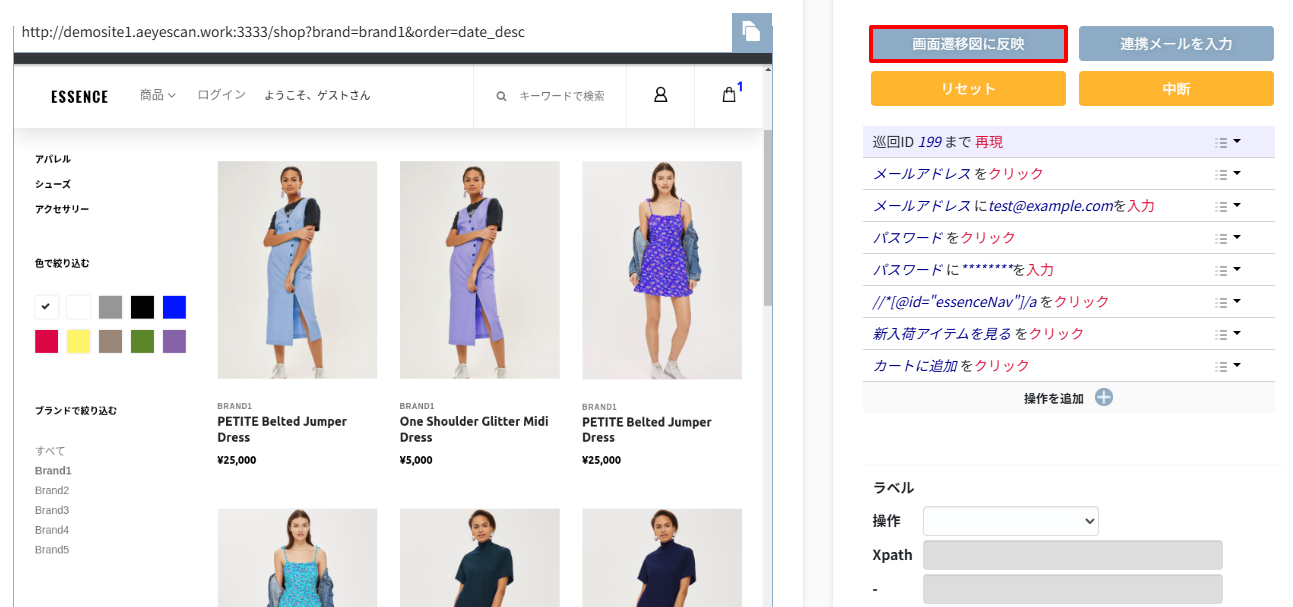Viewport: 1293px width, 607px height.
Task: Select the purple color swatch
Action: 175,341
